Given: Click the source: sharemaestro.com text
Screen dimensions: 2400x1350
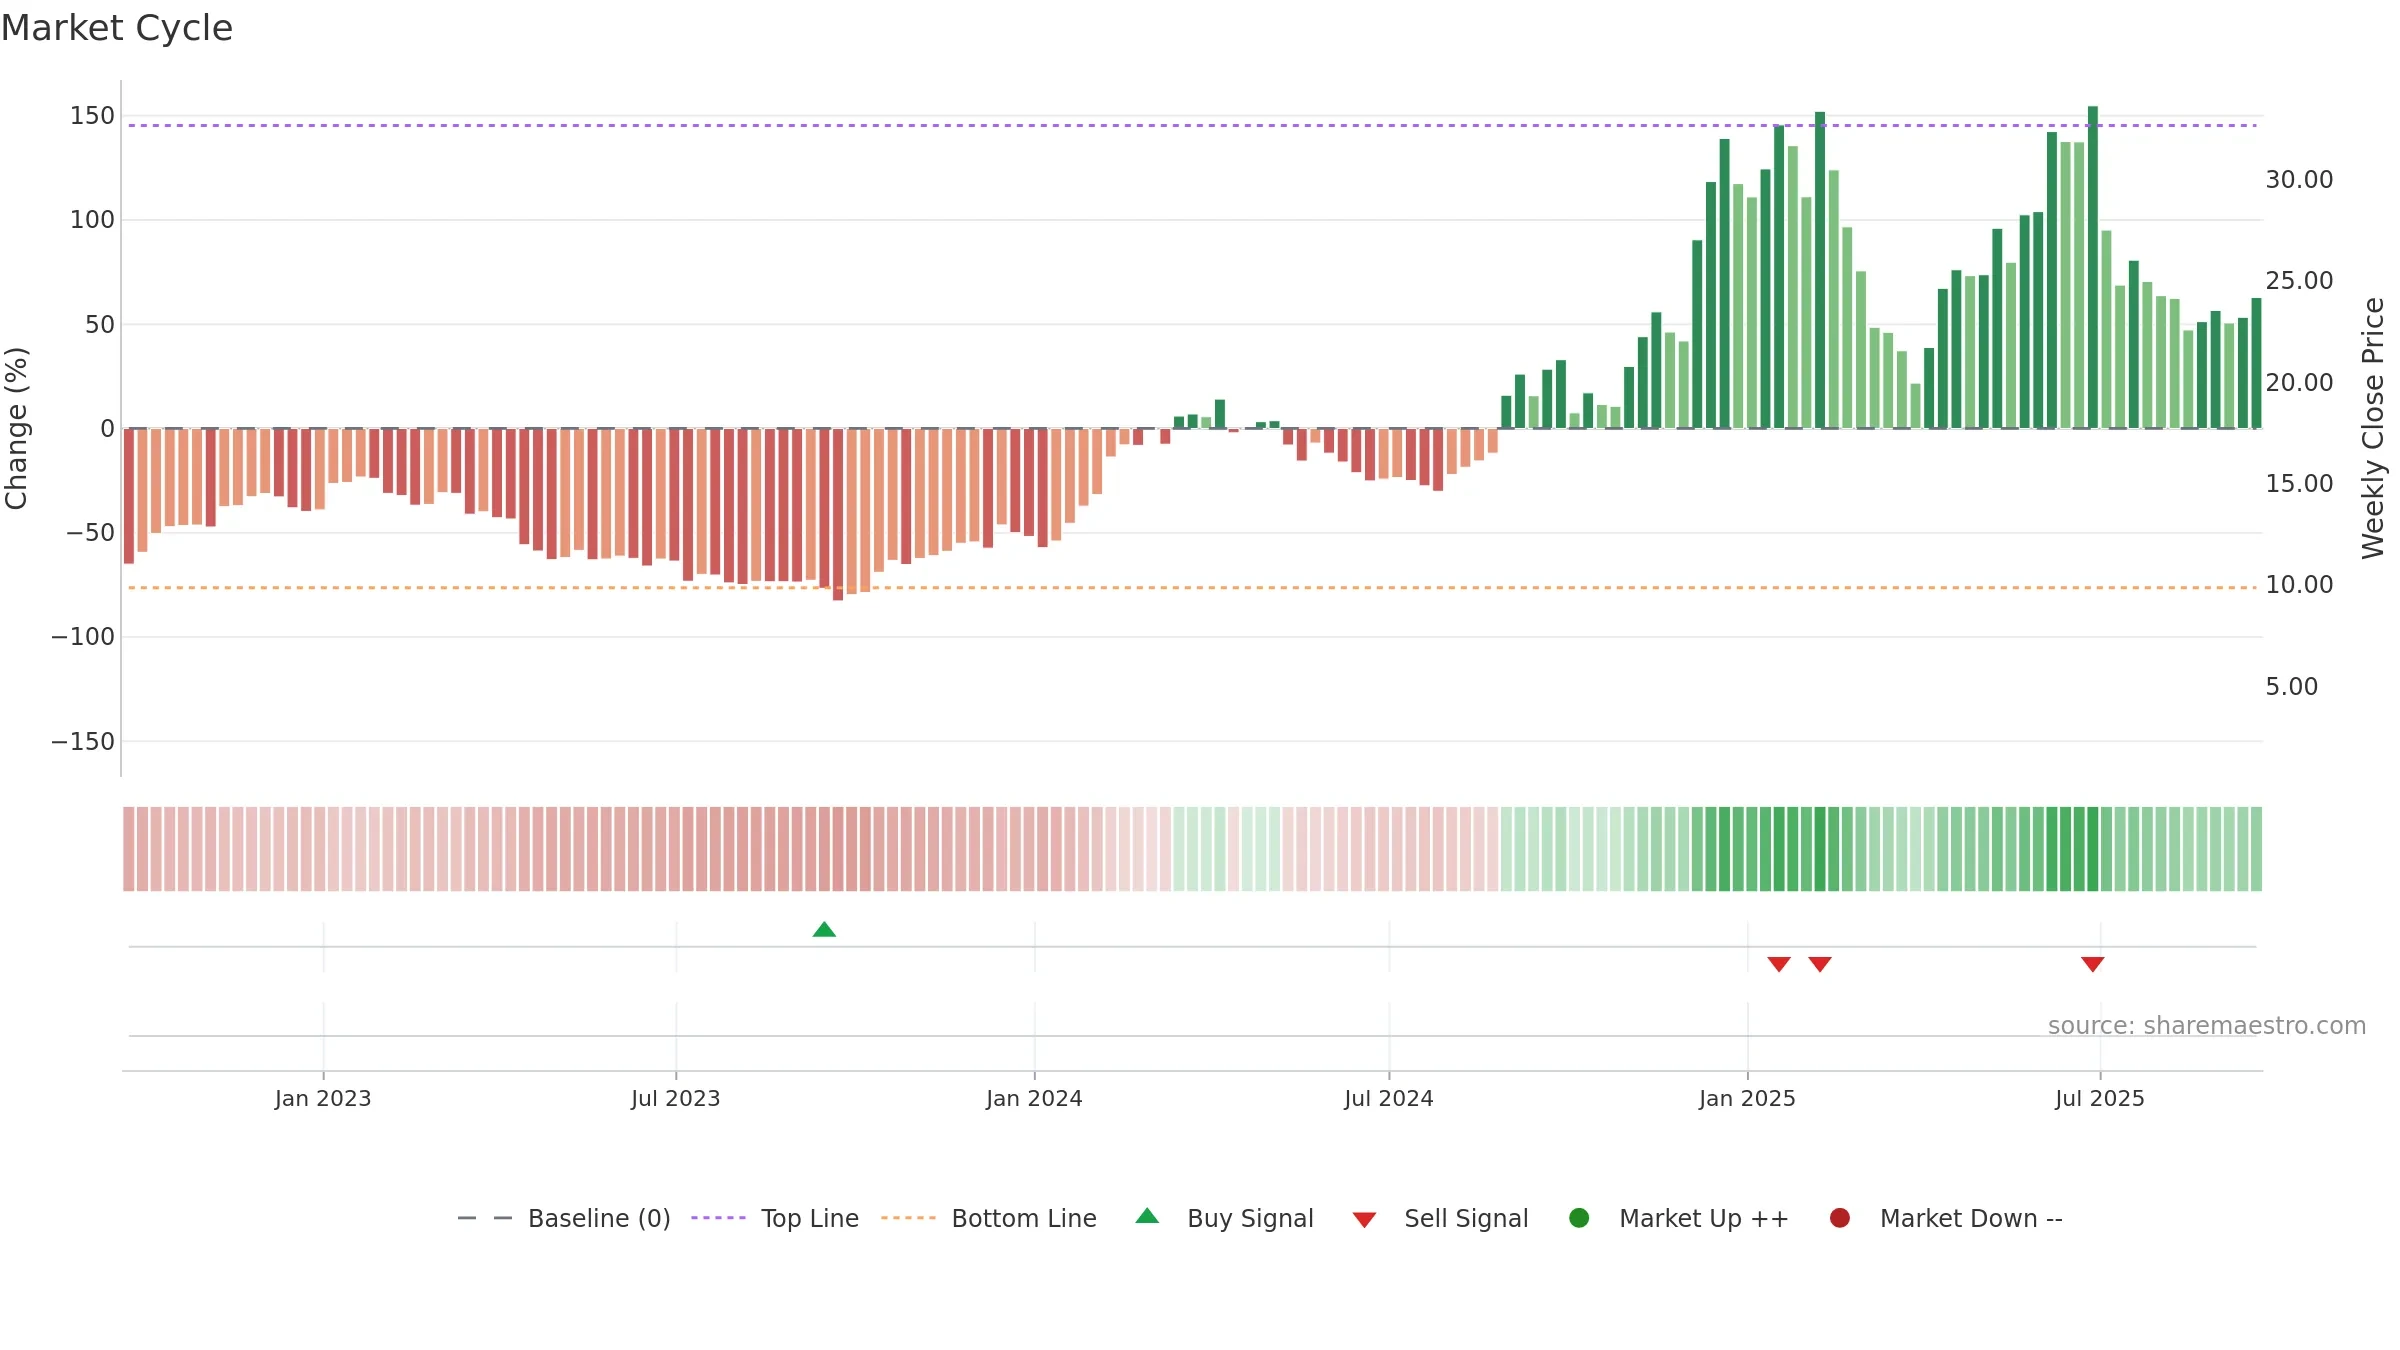Looking at the screenshot, I should (x=2207, y=1025).
